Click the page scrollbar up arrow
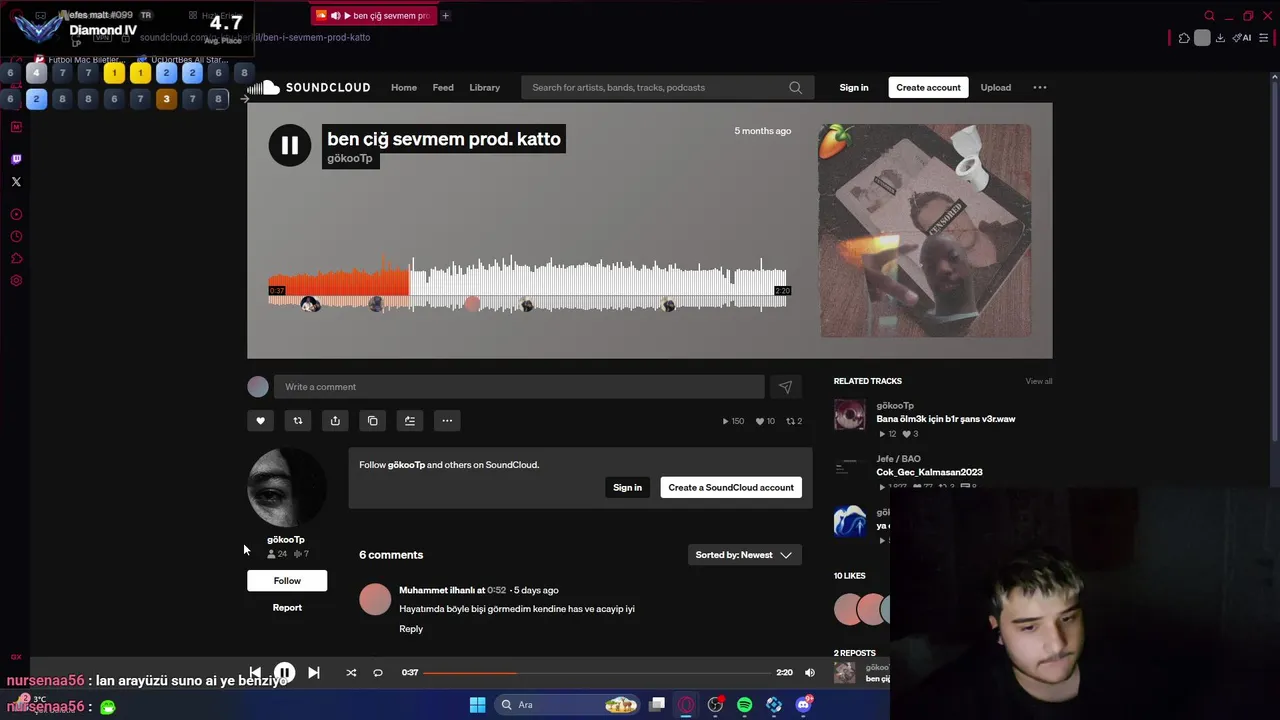1280x720 pixels. click(x=1274, y=78)
